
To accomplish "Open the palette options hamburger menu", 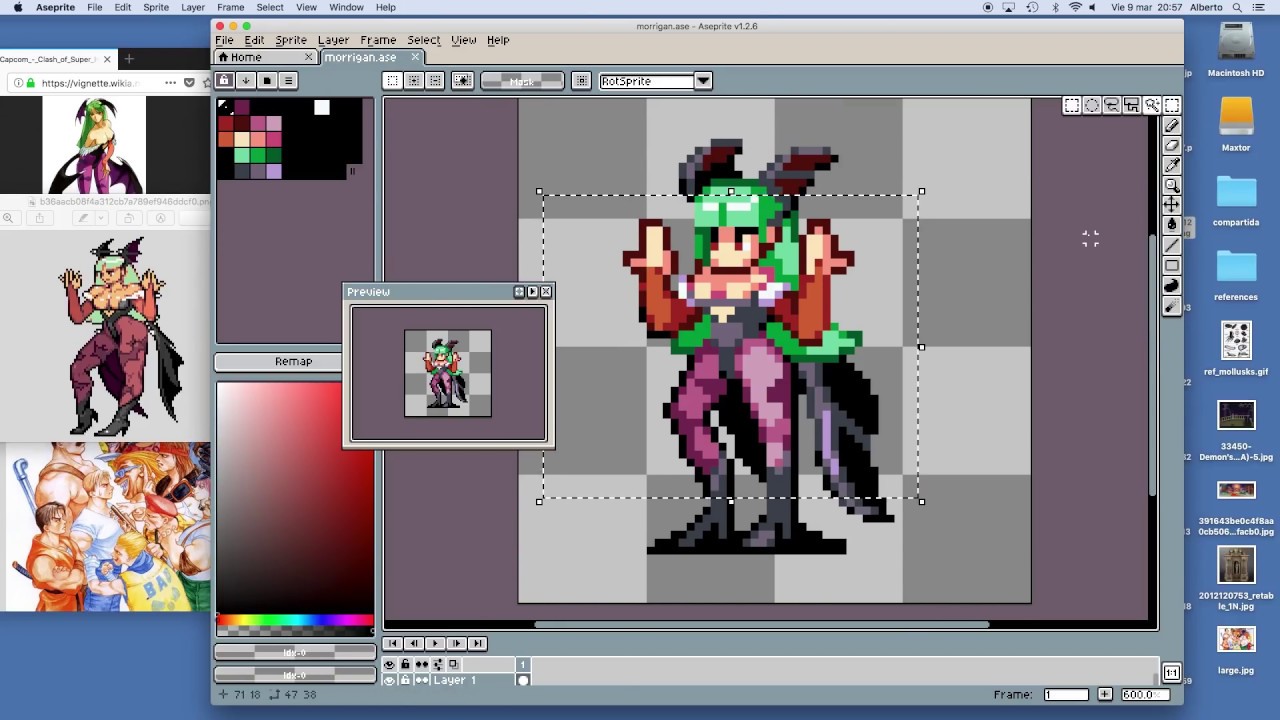I will [x=288, y=81].
